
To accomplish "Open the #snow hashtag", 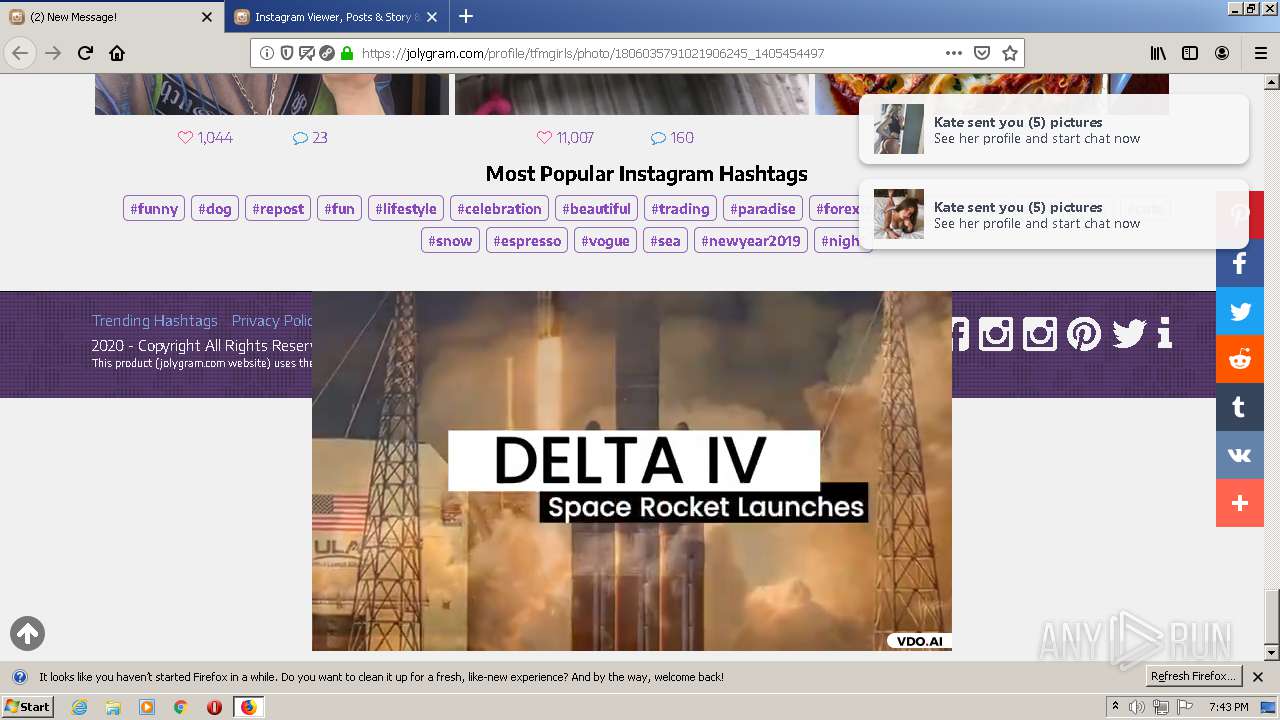I will coord(450,241).
